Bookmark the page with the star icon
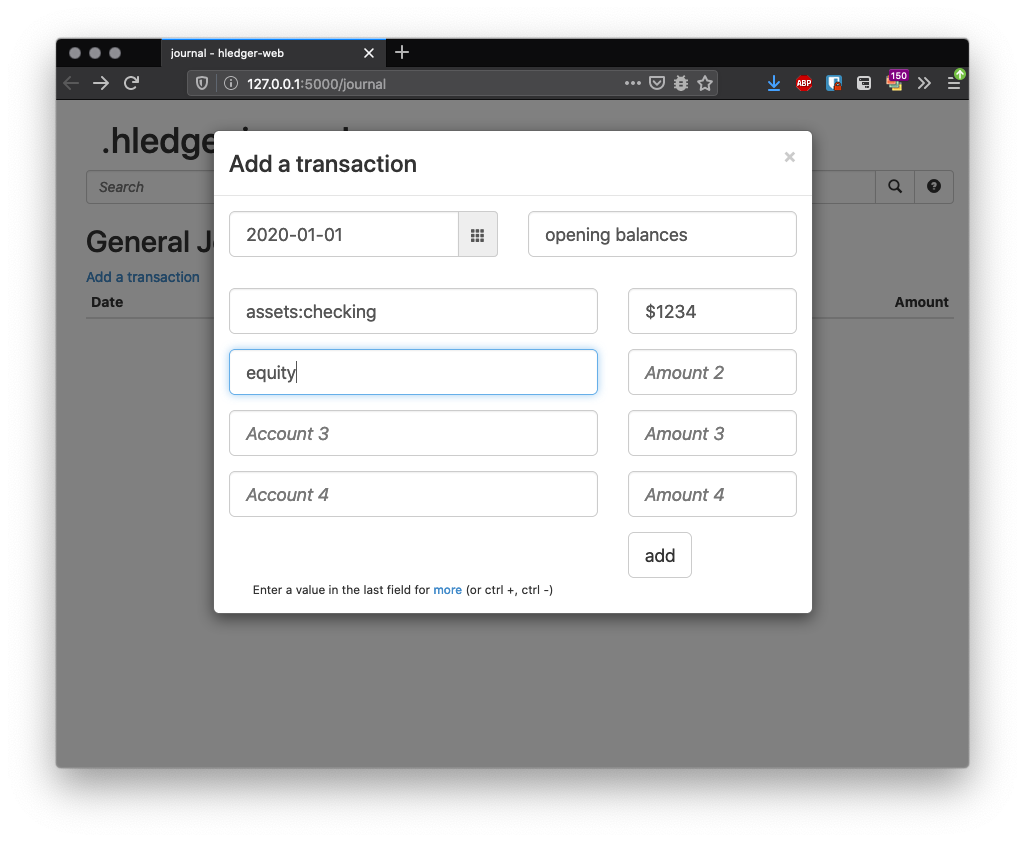This screenshot has width=1025, height=842. (x=706, y=83)
